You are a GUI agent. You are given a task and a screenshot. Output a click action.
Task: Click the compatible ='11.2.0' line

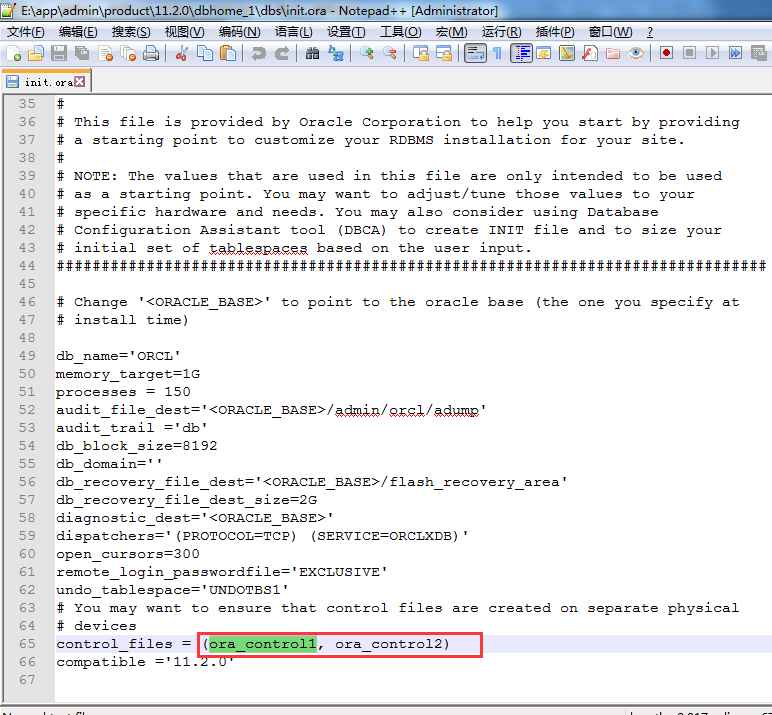click(145, 662)
